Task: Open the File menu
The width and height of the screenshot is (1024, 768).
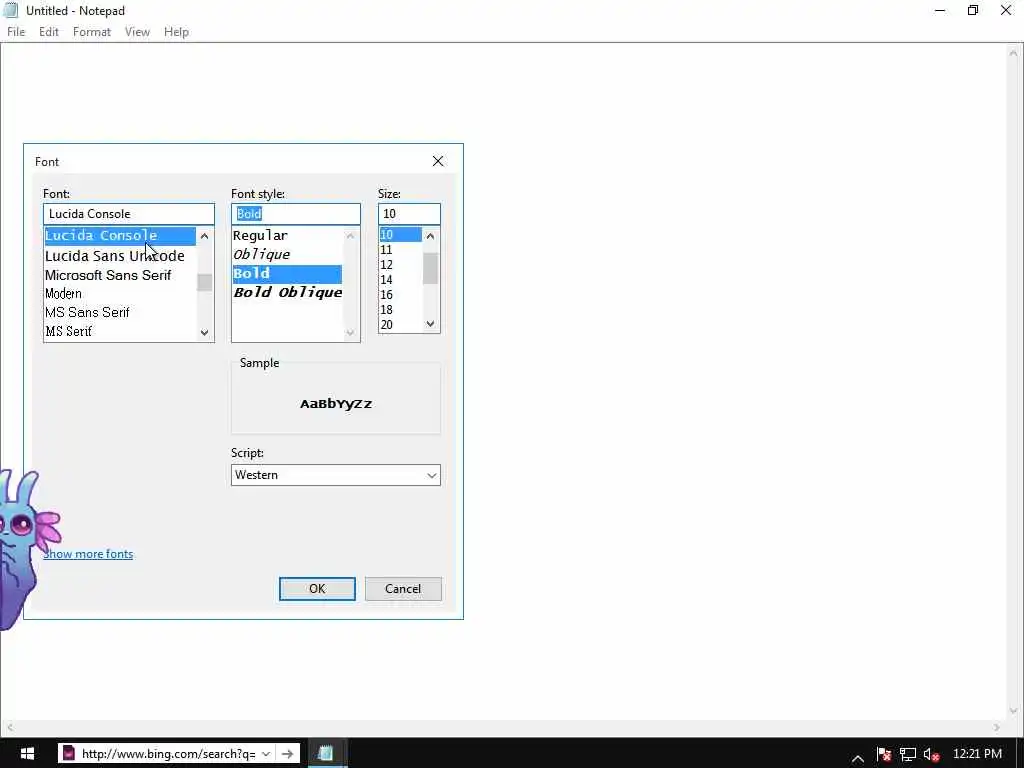Action: pyautogui.click(x=16, y=31)
